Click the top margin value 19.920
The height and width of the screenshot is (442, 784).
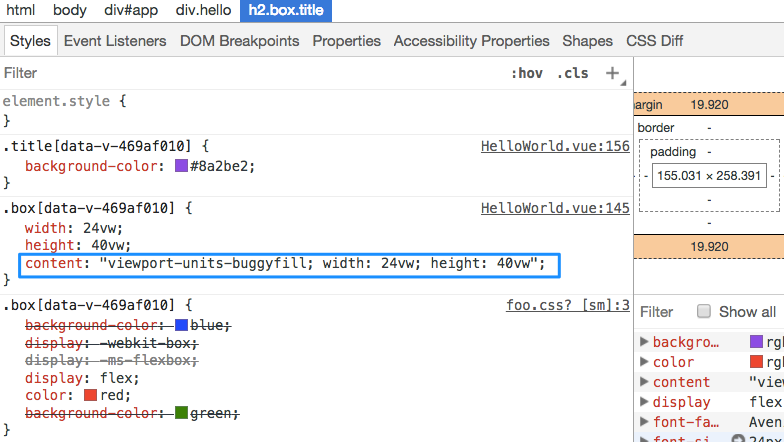[709, 104]
